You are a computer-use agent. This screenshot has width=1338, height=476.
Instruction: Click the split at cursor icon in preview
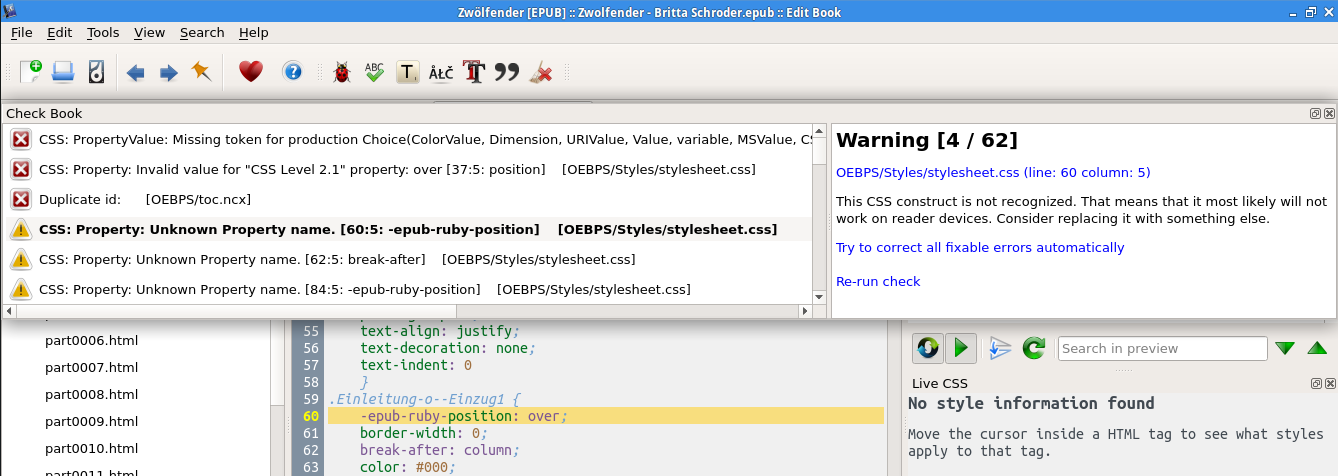(1000, 348)
